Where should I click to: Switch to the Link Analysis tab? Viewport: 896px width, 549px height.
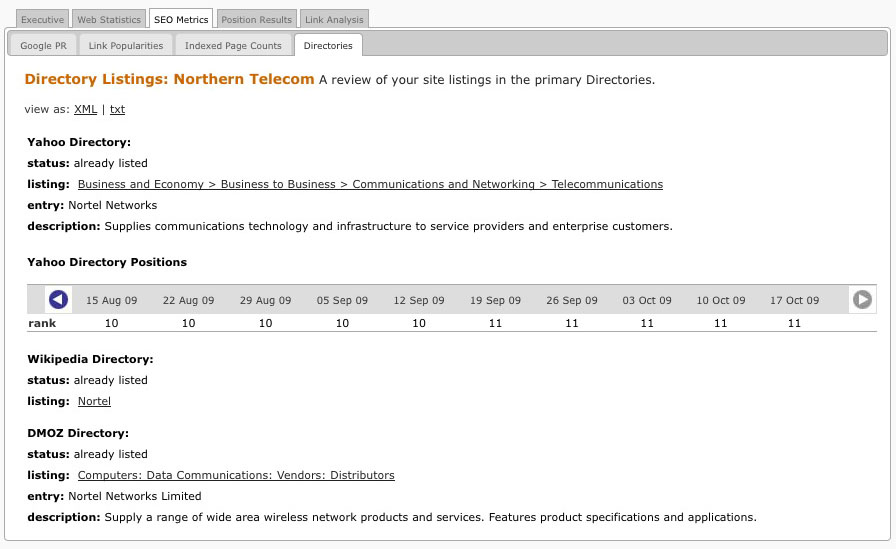click(334, 19)
